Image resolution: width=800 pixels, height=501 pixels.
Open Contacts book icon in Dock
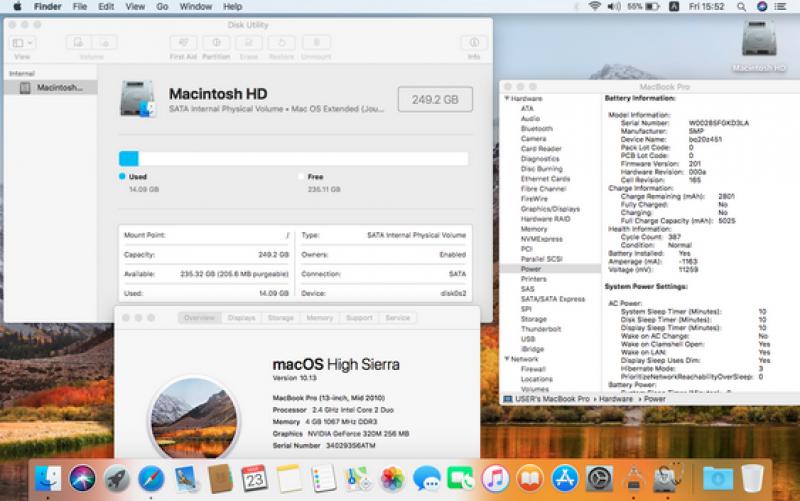click(220, 479)
